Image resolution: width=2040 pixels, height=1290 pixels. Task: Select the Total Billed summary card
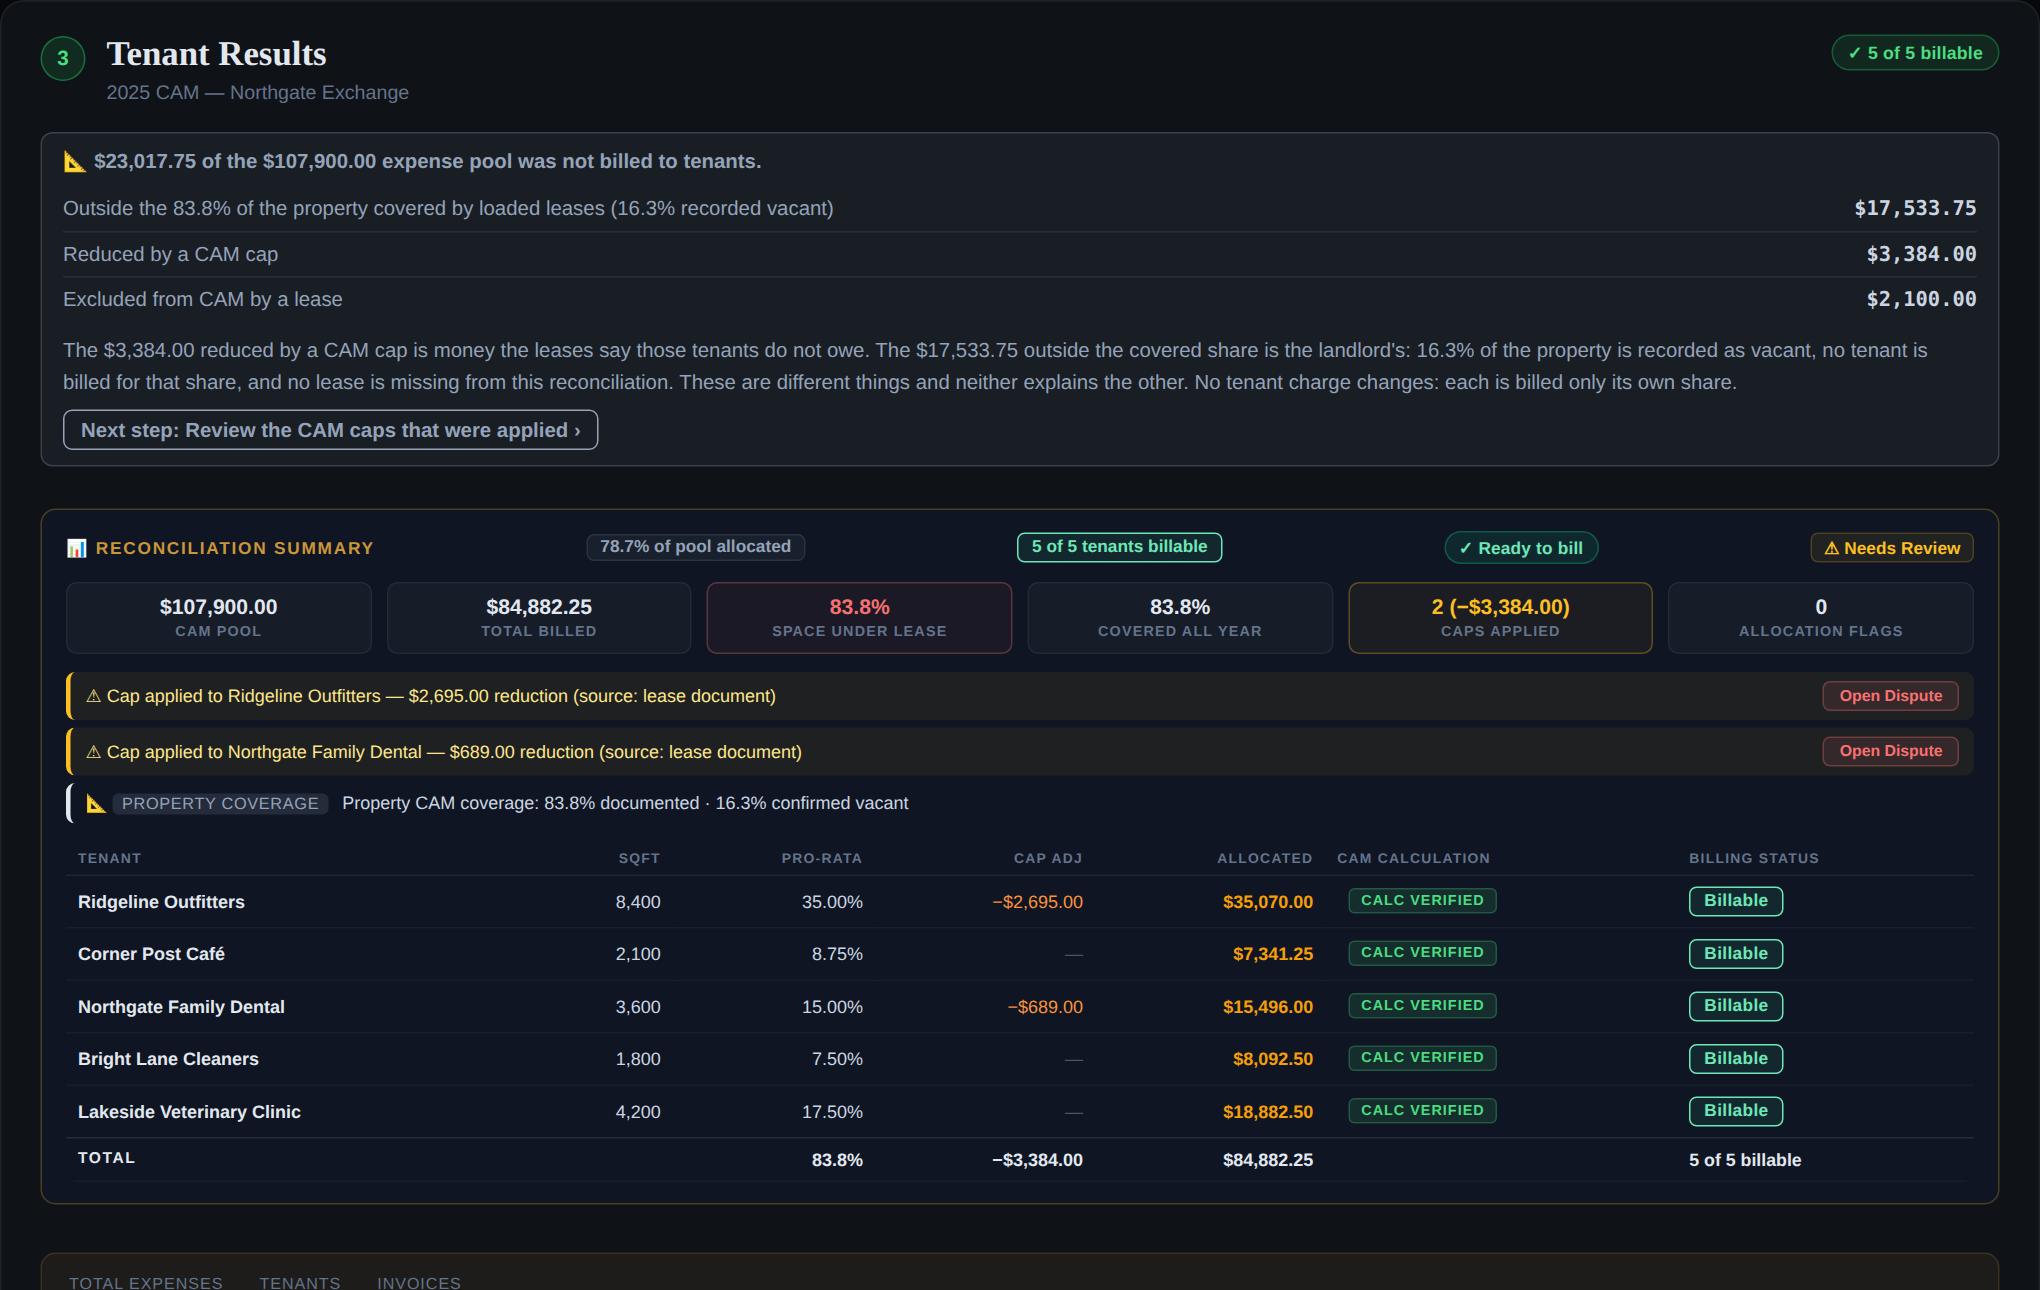[539, 618]
